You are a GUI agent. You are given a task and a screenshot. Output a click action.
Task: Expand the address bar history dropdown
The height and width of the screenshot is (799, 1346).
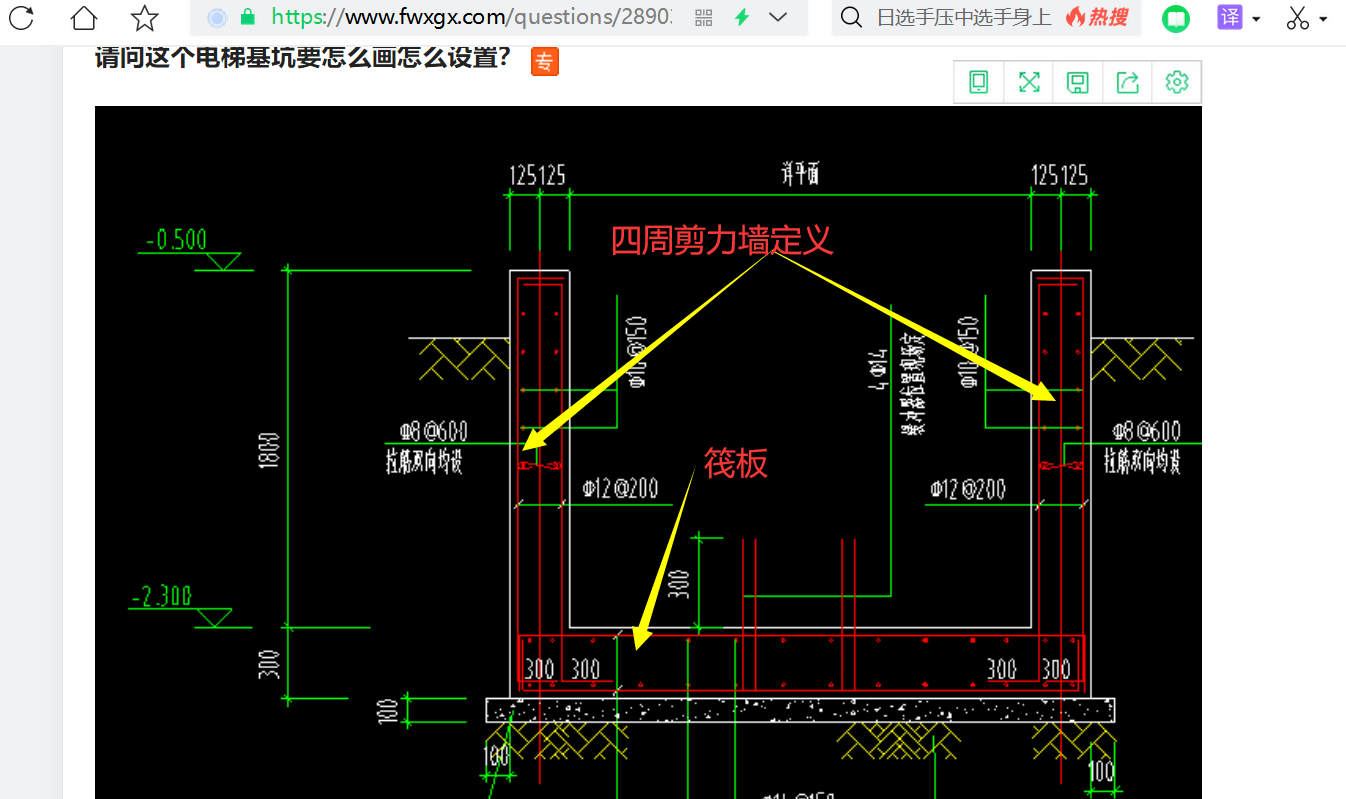click(778, 17)
